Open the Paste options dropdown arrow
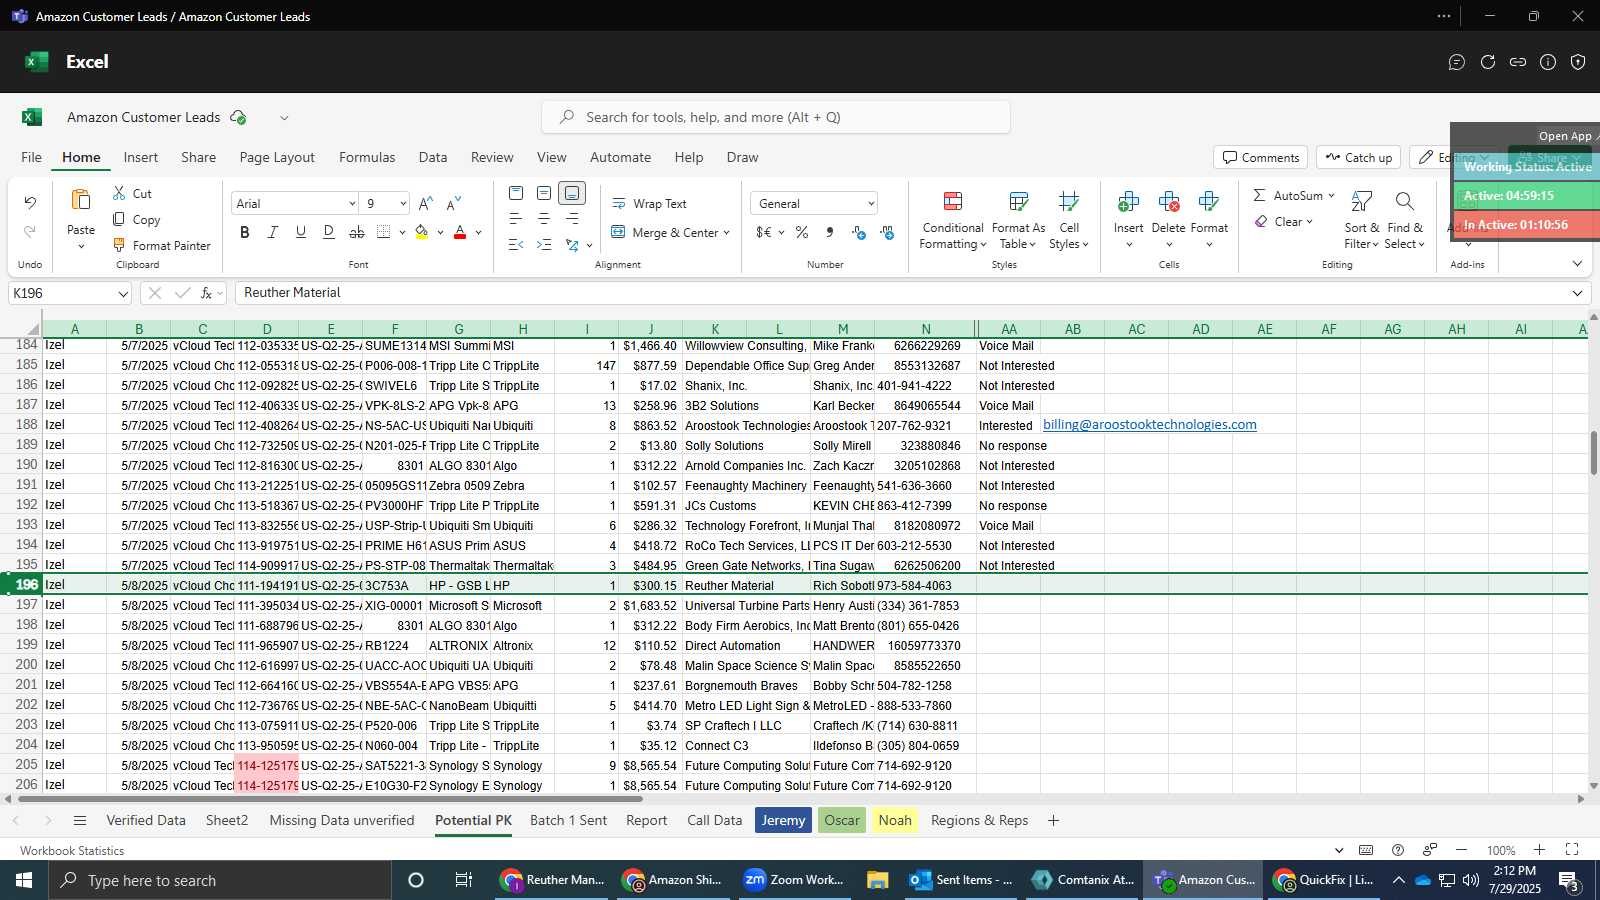This screenshot has height=900, width=1600. (81, 247)
